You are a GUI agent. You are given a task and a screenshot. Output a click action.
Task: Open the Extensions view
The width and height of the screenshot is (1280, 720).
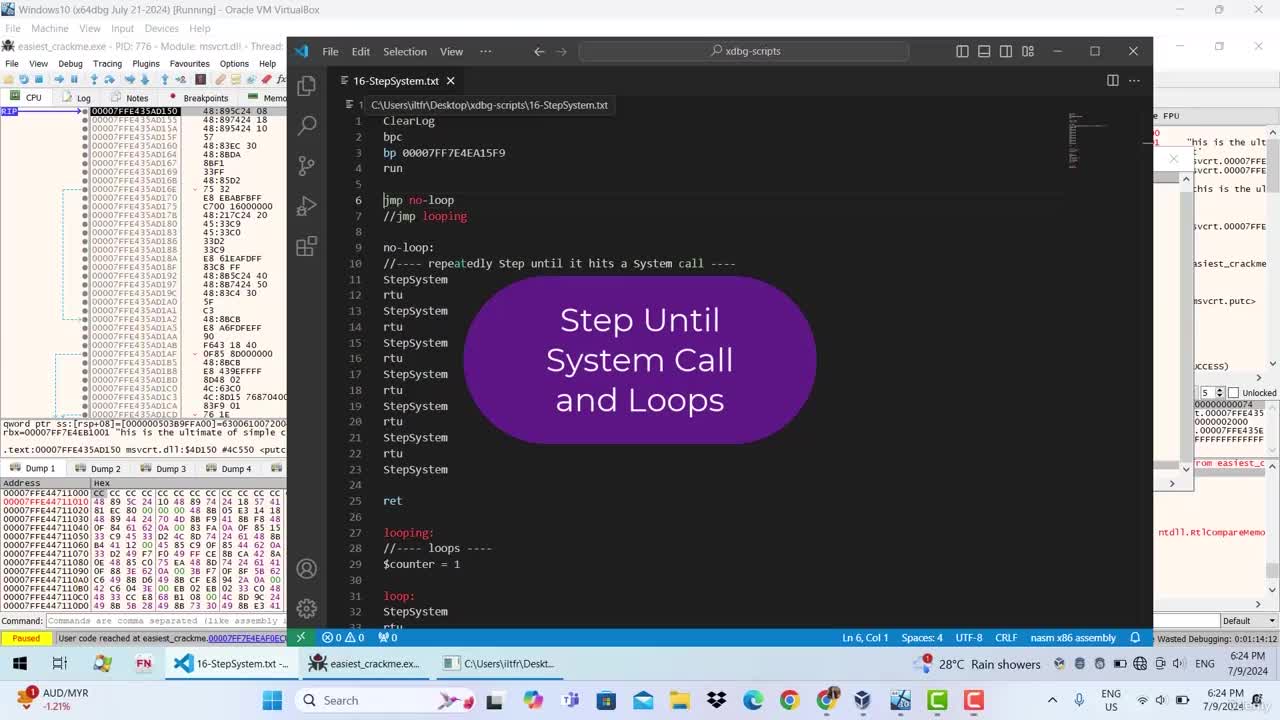pos(307,246)
